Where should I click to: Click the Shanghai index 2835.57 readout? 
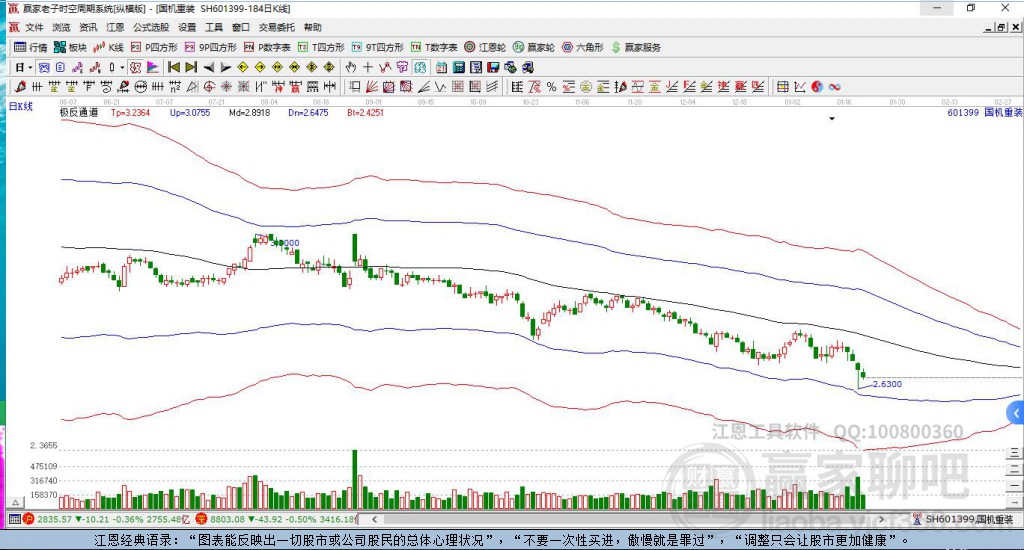pyautogui.click(x=54, y=519)
